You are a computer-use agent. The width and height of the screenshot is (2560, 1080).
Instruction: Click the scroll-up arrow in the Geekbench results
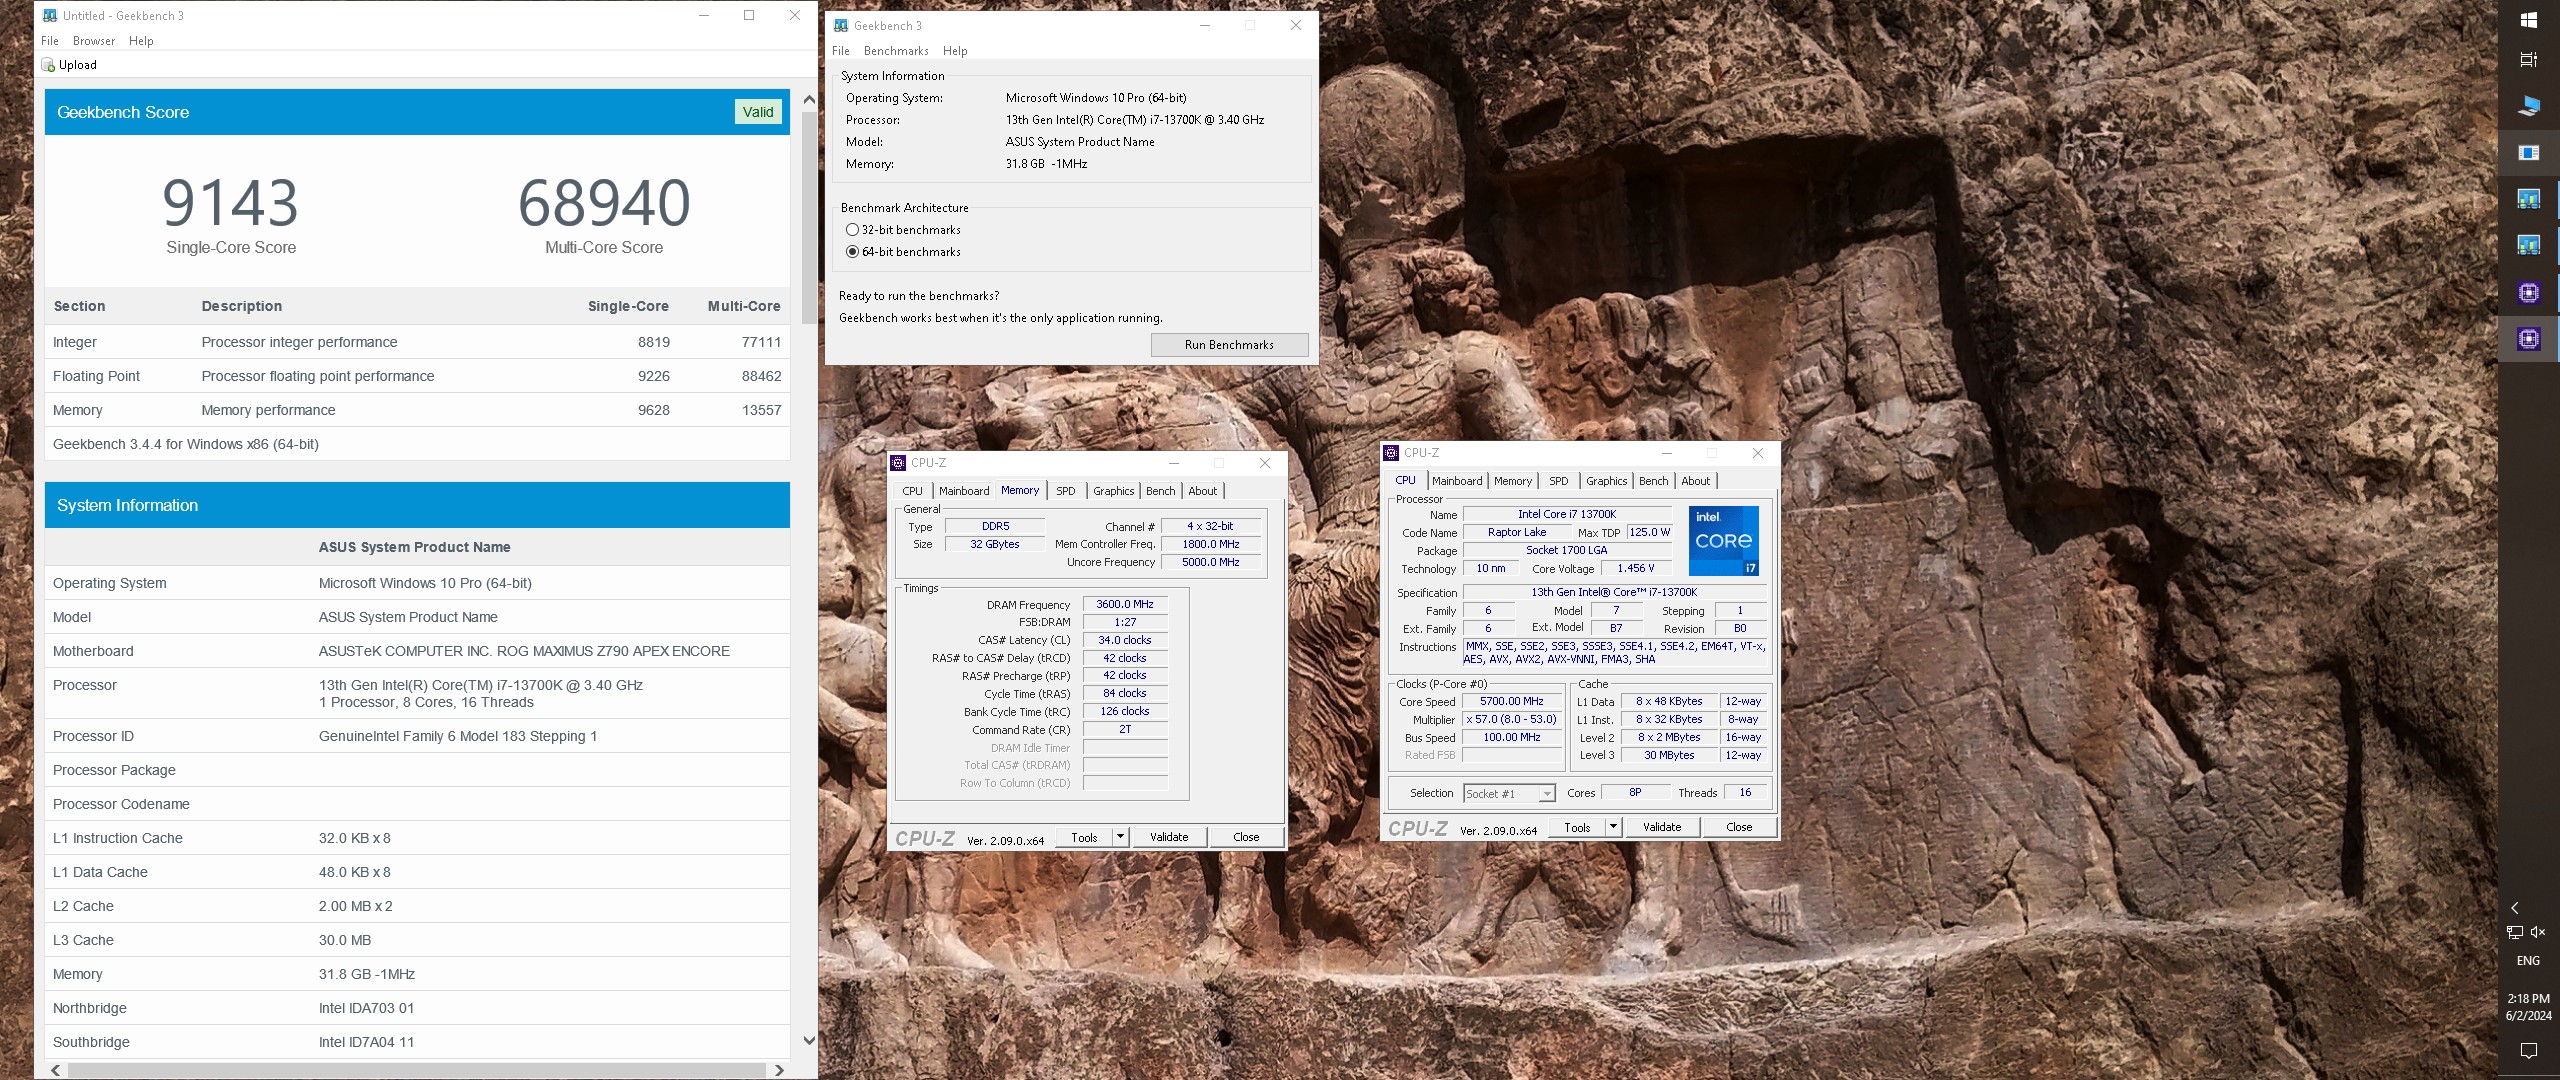pyautogui.click(x=809, y=99)
